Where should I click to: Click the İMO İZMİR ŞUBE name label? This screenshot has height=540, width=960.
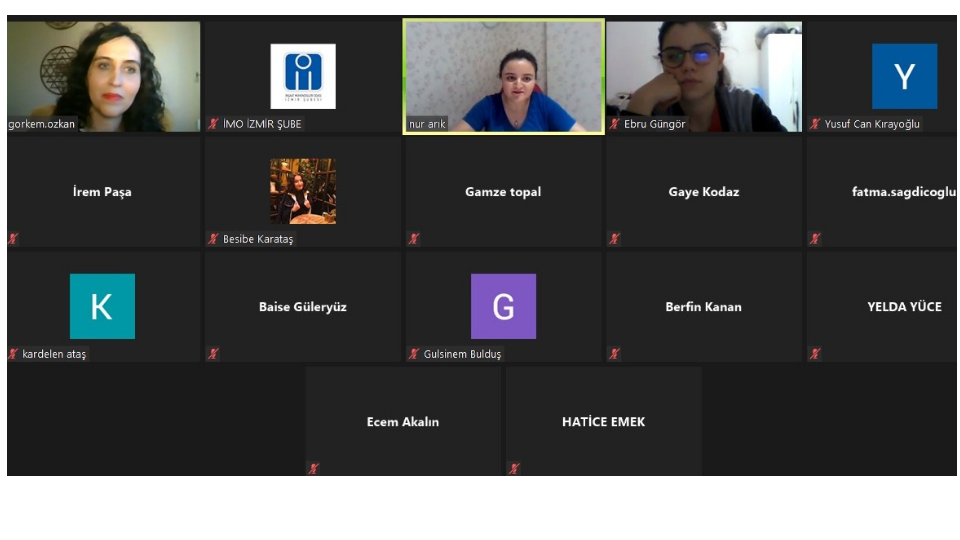point(262,124)
